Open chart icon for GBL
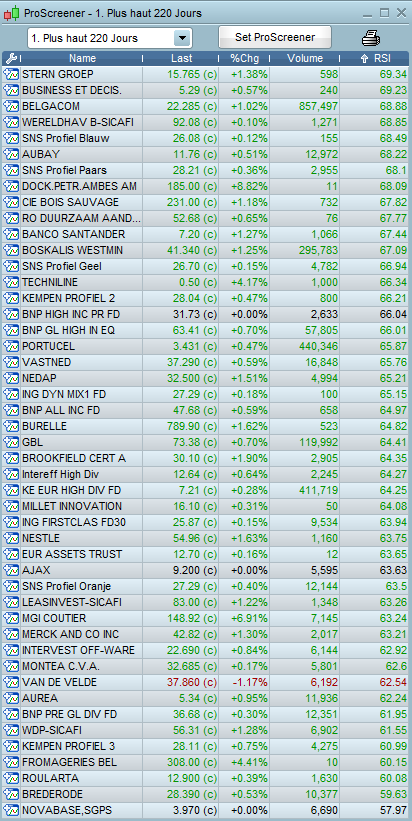Image resolution: width=412 pixels, height=821 pixels. [11, 442]
